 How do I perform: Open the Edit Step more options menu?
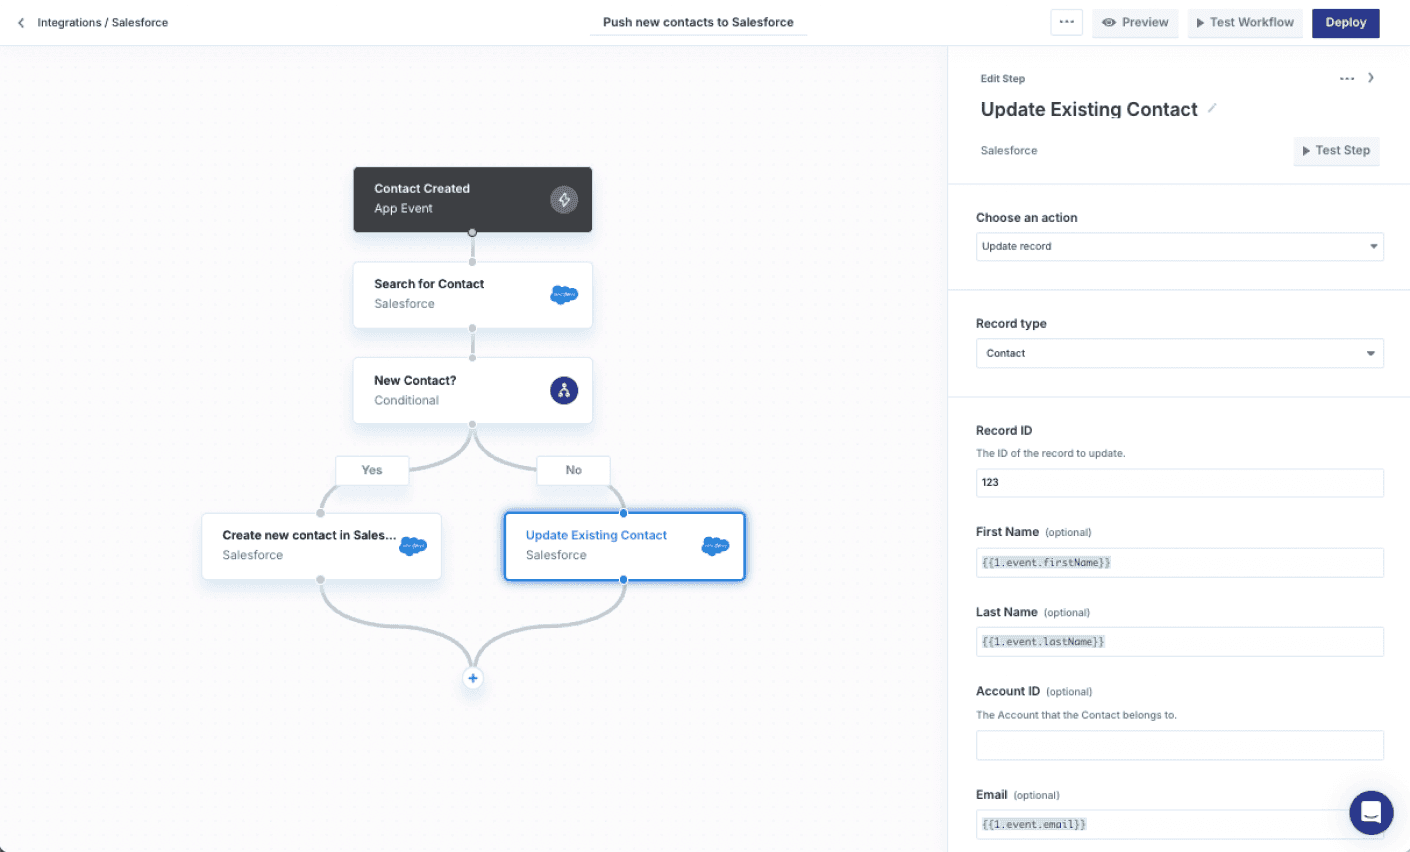pyautogui.click(x=1347, y=78)
